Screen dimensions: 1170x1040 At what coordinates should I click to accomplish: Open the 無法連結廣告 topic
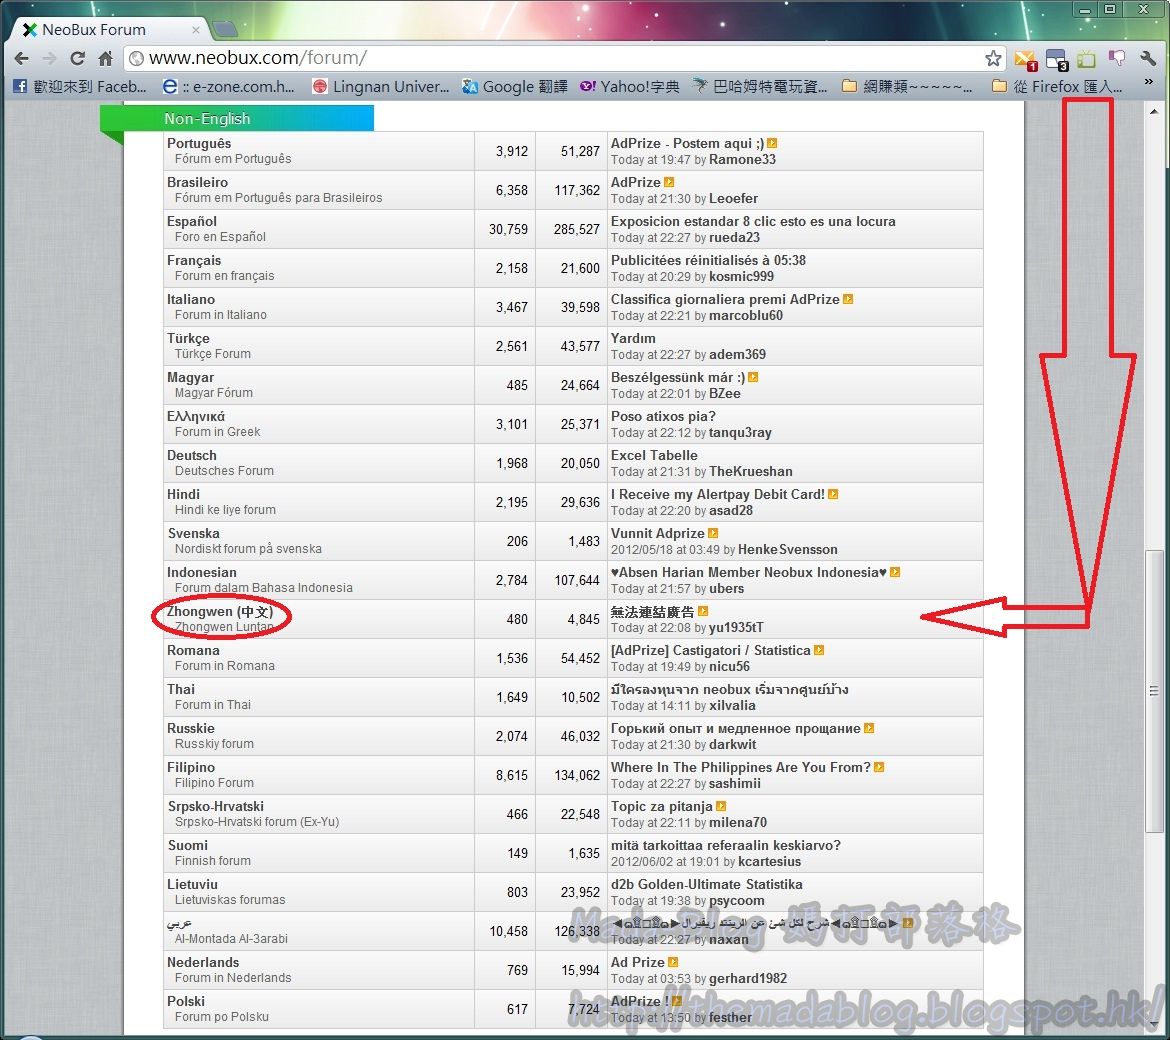652,612
